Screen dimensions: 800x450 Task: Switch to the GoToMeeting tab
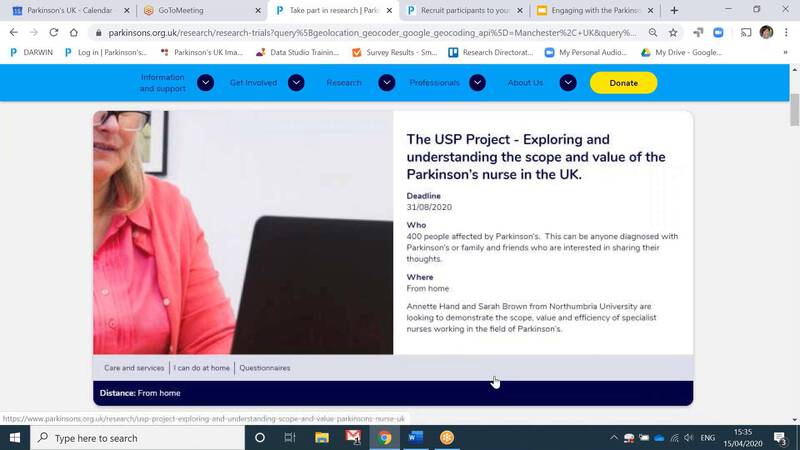[x=202, y=10]
